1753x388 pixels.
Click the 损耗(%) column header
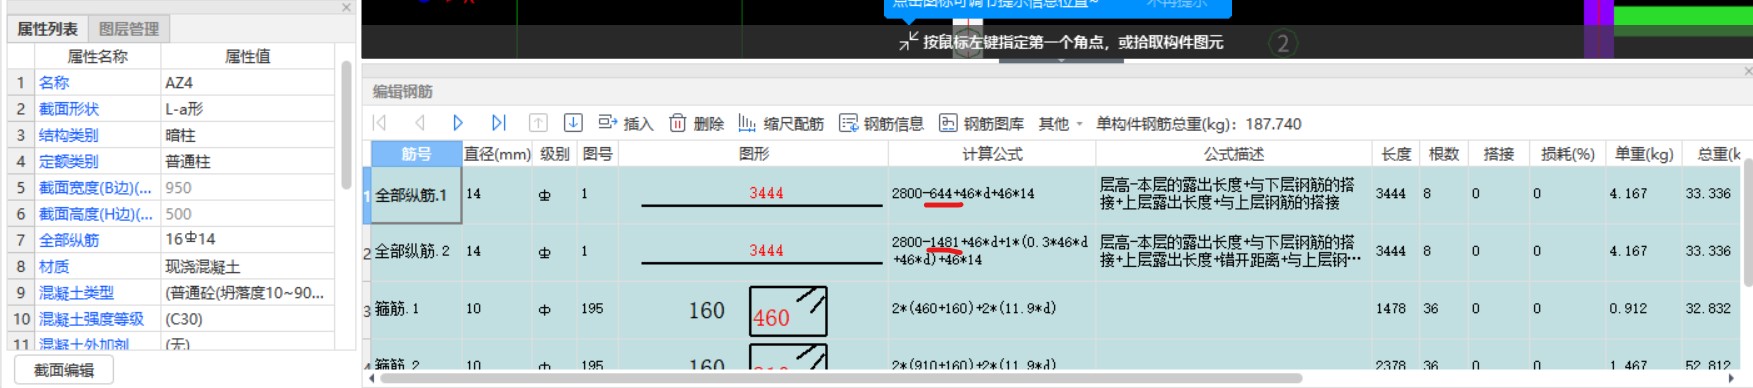(x=1567, y=153)
